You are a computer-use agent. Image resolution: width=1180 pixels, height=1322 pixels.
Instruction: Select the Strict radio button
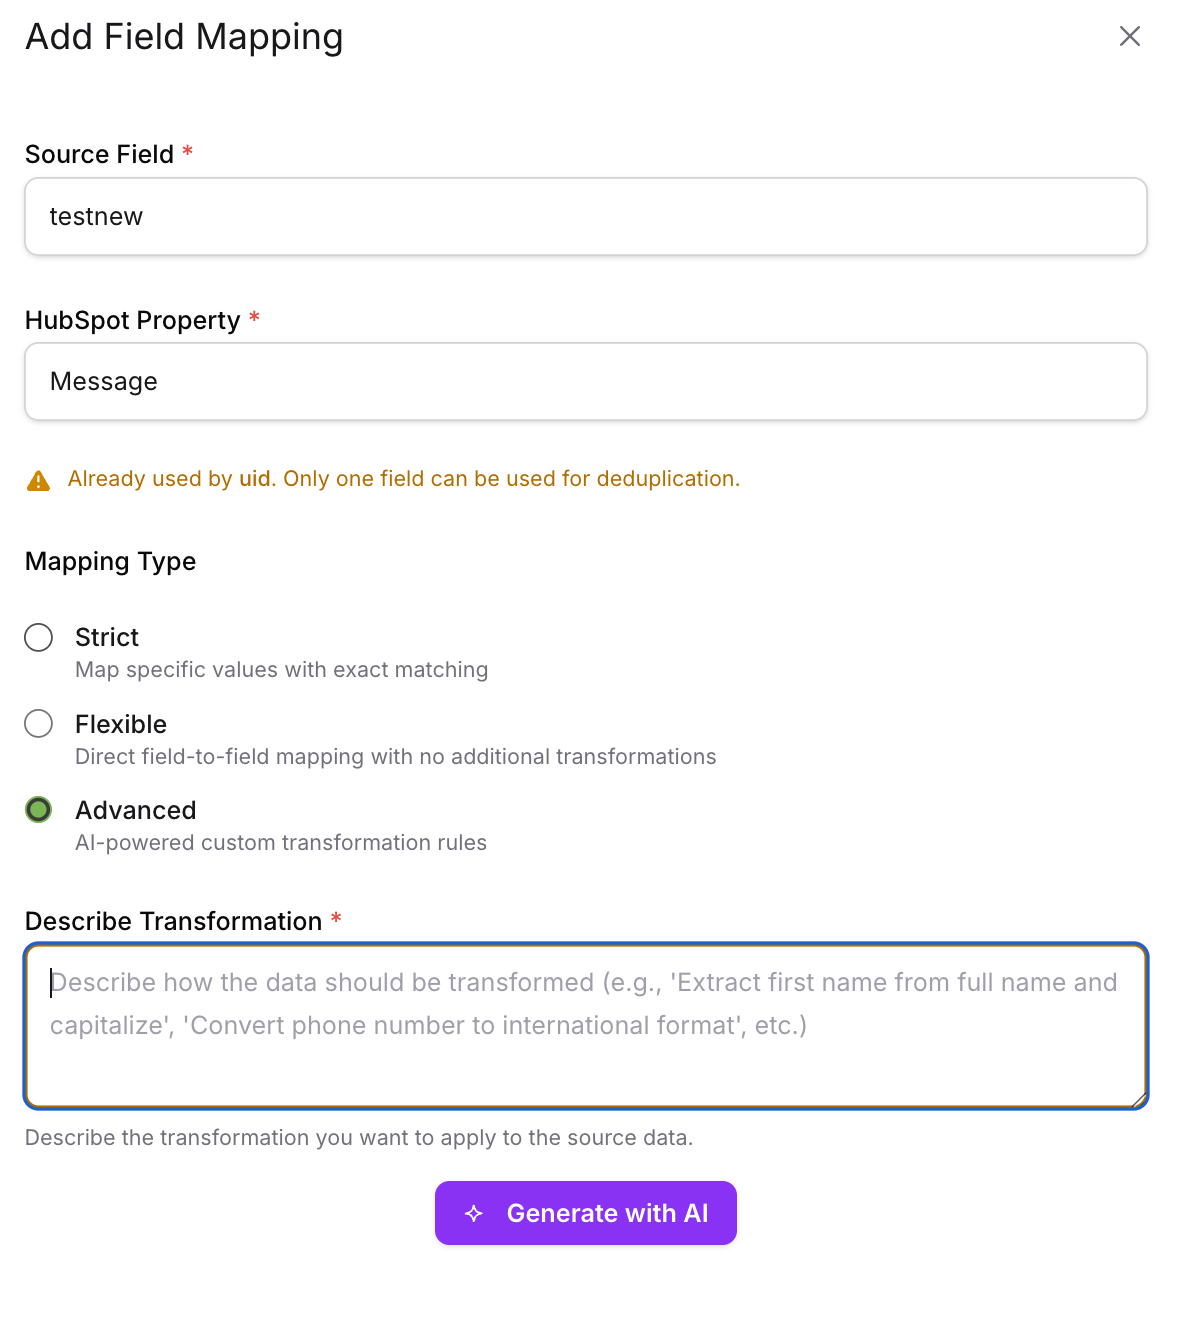(39, 637)
